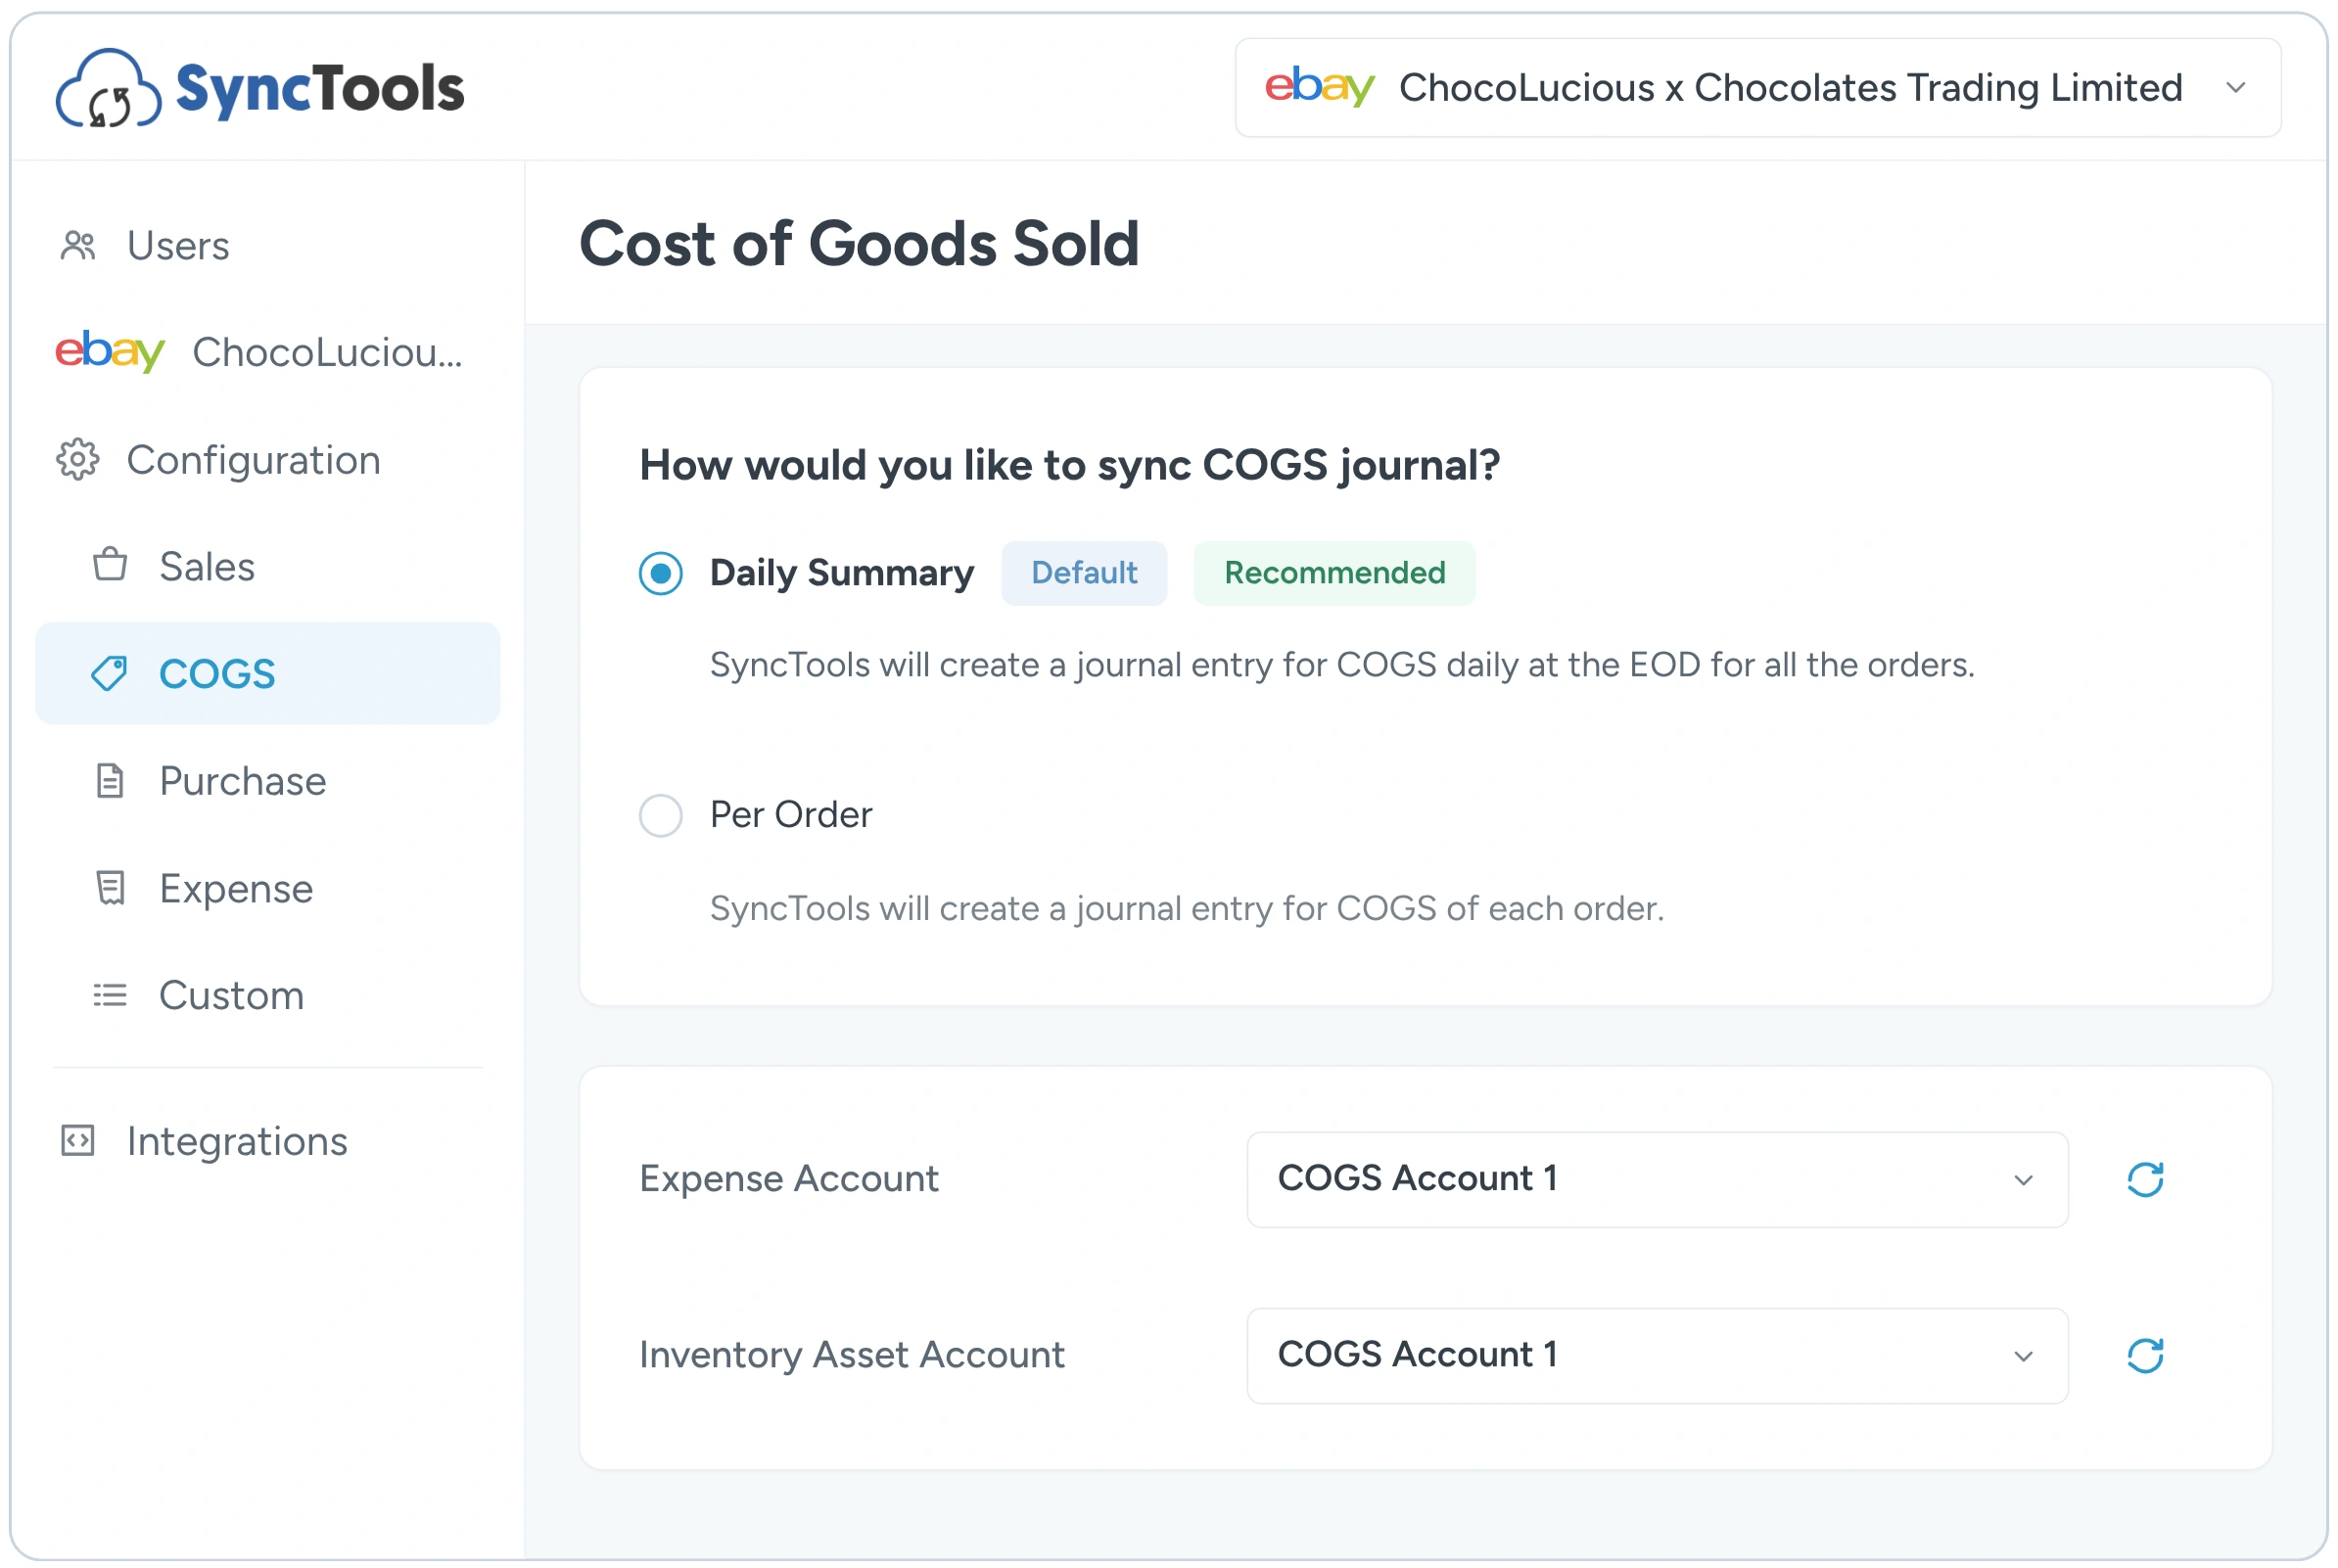2338x1568 pixels.
Task: Refresh the Inventory Asset Account list
Action: pyautogui.click(x=2146, y=1356)
